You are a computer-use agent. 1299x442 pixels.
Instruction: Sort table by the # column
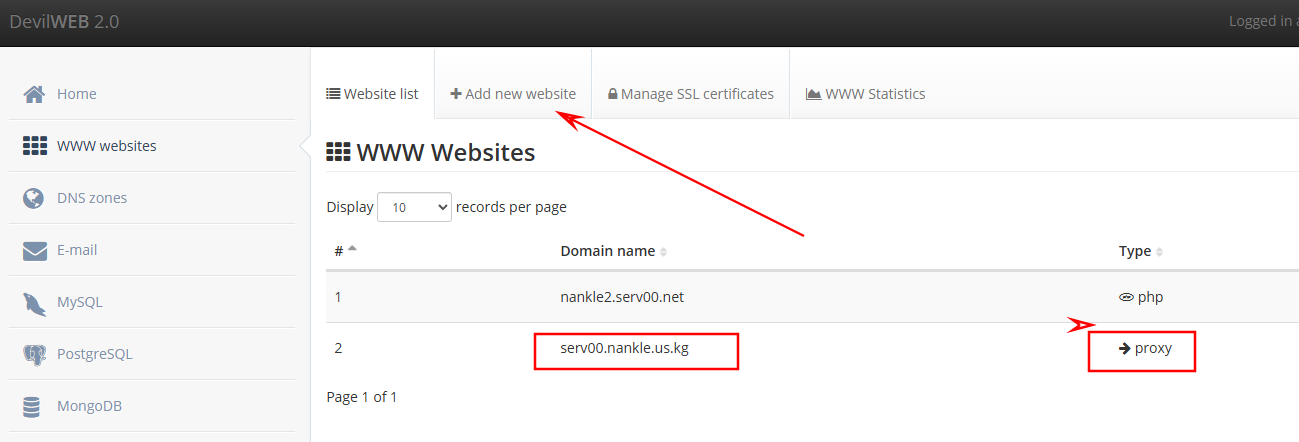(x=345, y=251)
